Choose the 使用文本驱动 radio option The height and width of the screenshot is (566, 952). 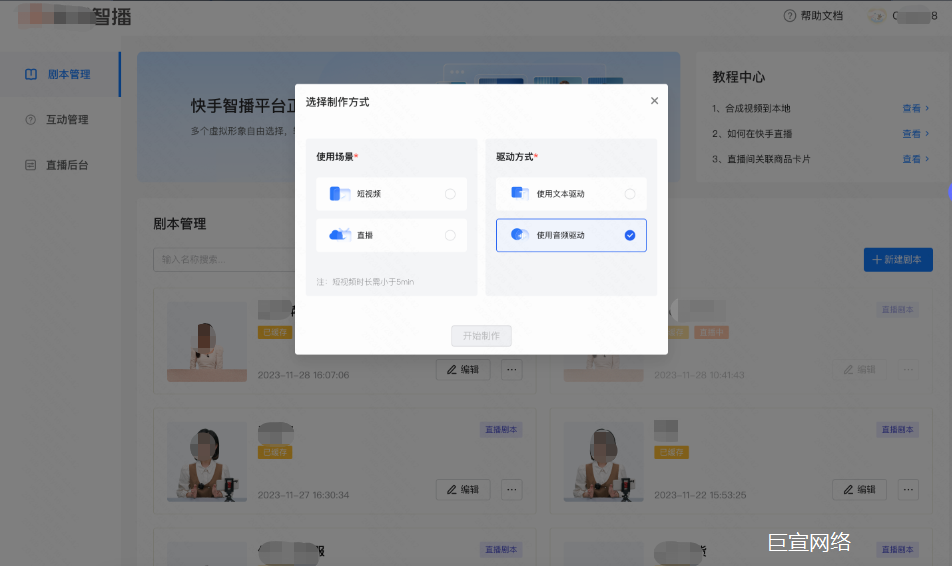(630, 194)
